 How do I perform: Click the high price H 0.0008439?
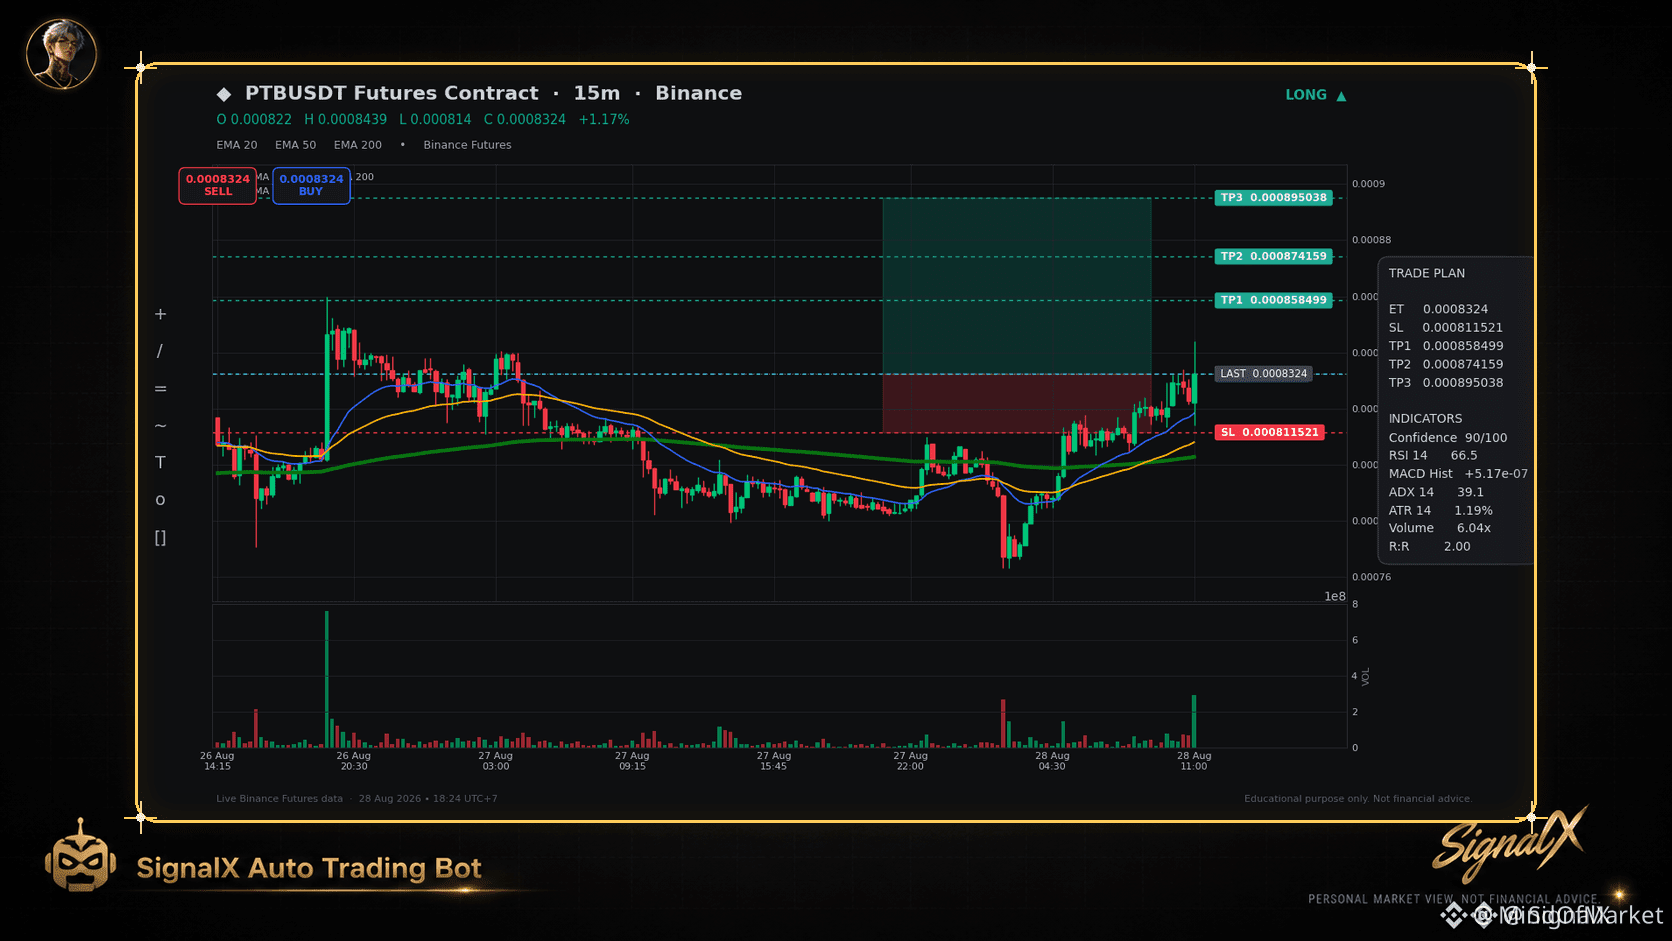click(x=346, y=119)
